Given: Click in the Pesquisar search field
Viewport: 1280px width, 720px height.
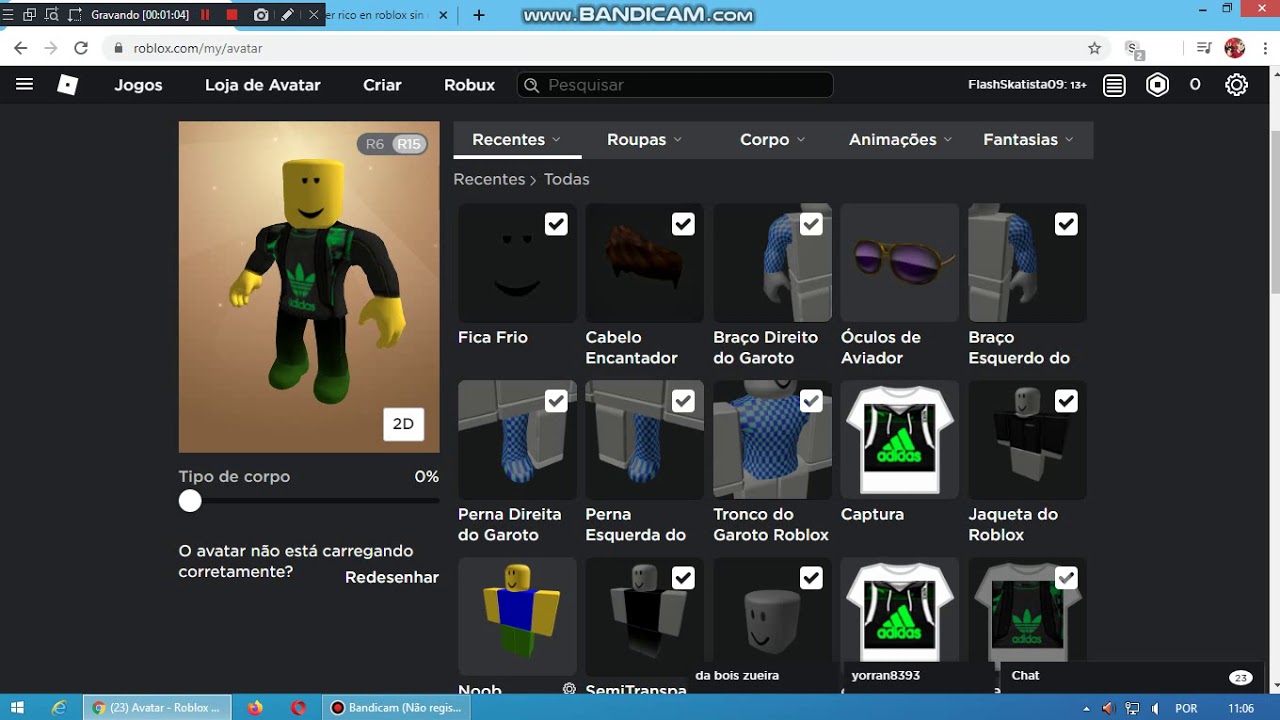Looking at the screenshot, I should coord(675,85).
